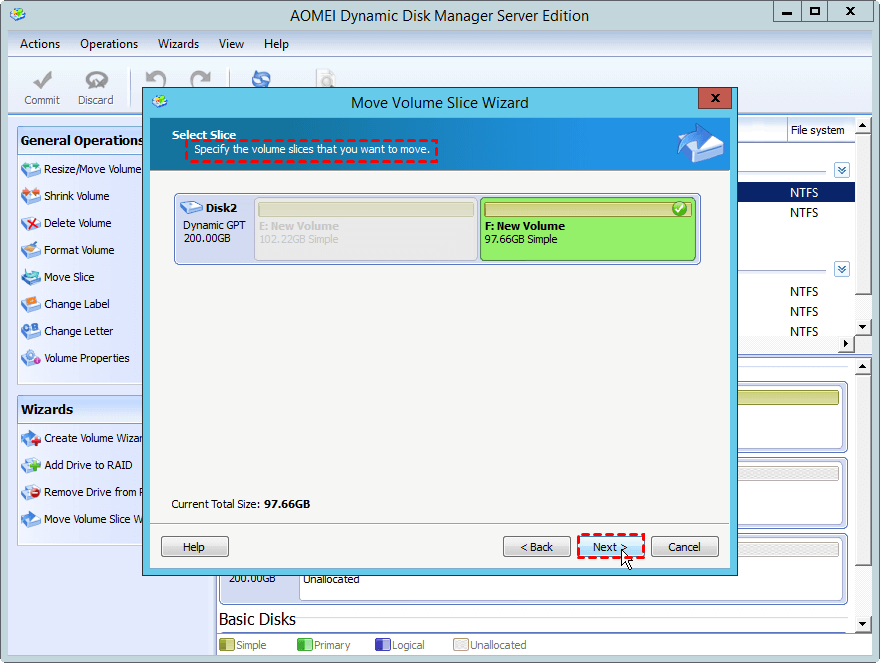Image resolution: width=880 pixels, height=663 pixels.
Task: Choose Delete Volume operation
Action: click(x=66, y=223)
